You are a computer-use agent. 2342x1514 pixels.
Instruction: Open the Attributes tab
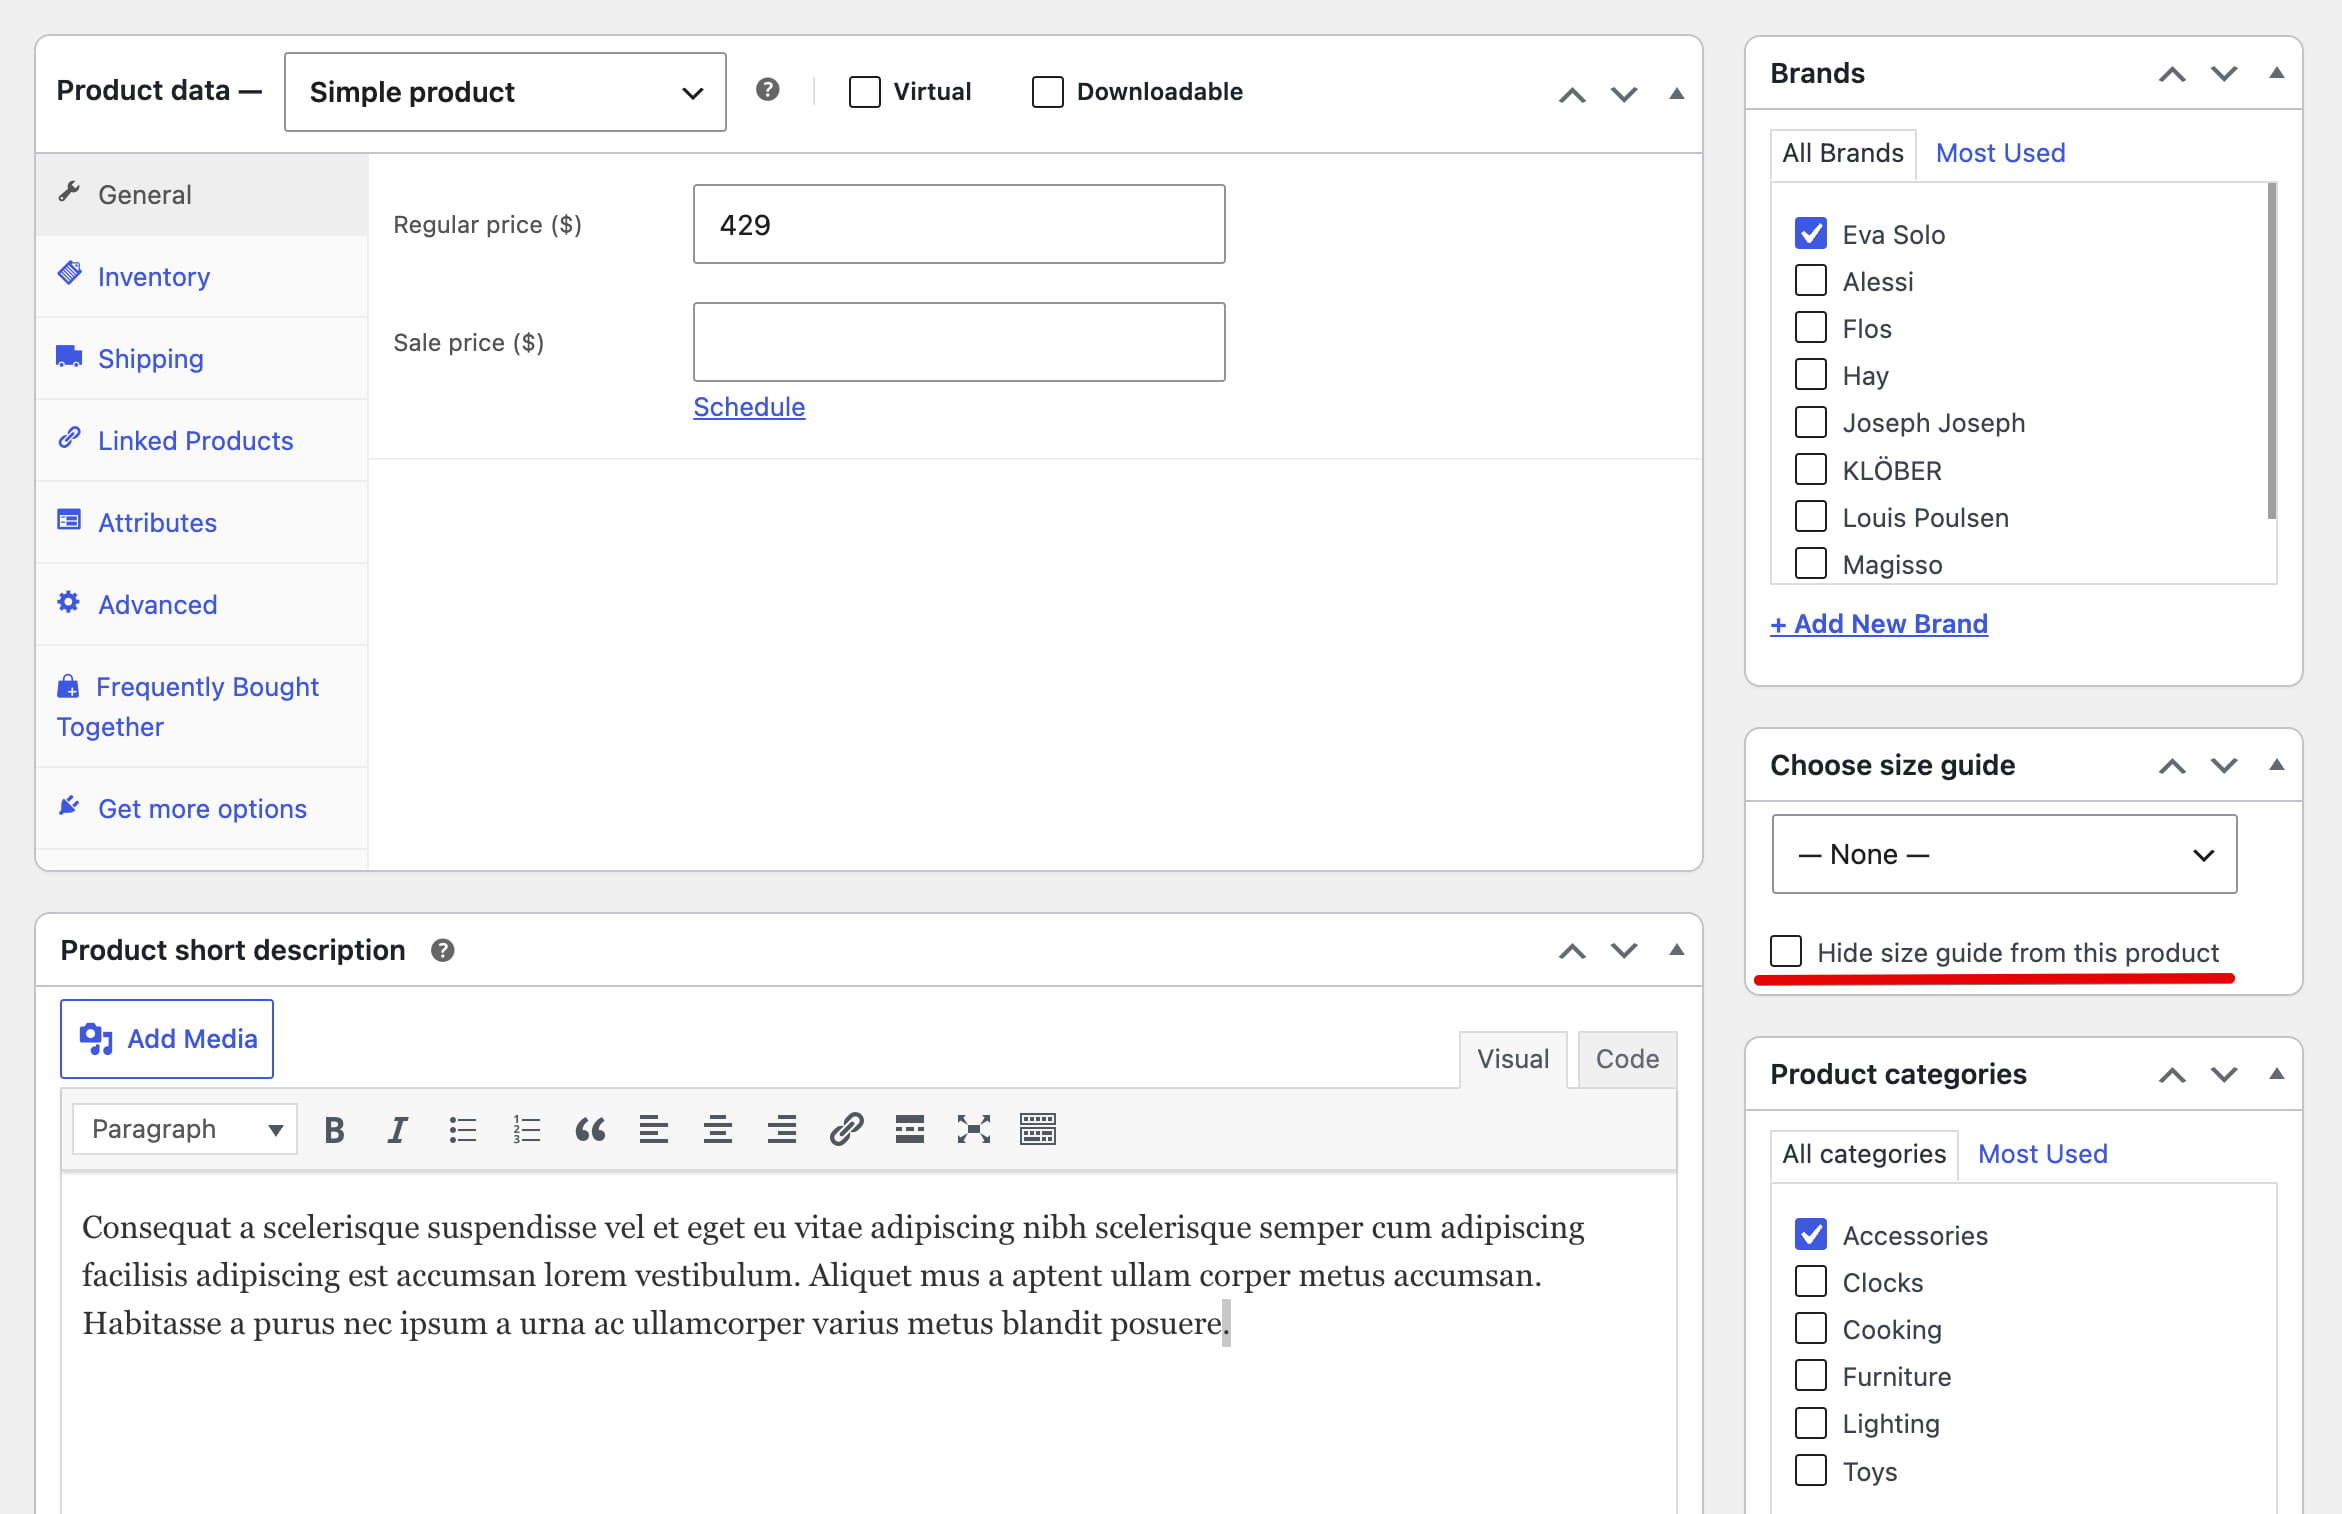click(x=202, y=523)
